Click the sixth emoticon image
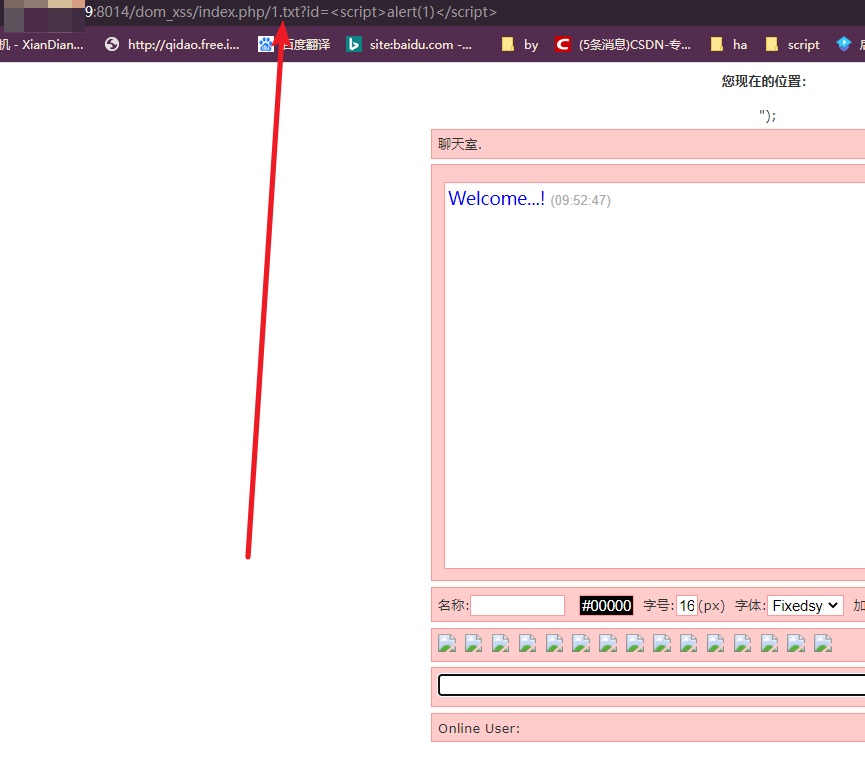The height and width of the screenshot is (761, 865). pyautogui.click(x=581, y=643)
